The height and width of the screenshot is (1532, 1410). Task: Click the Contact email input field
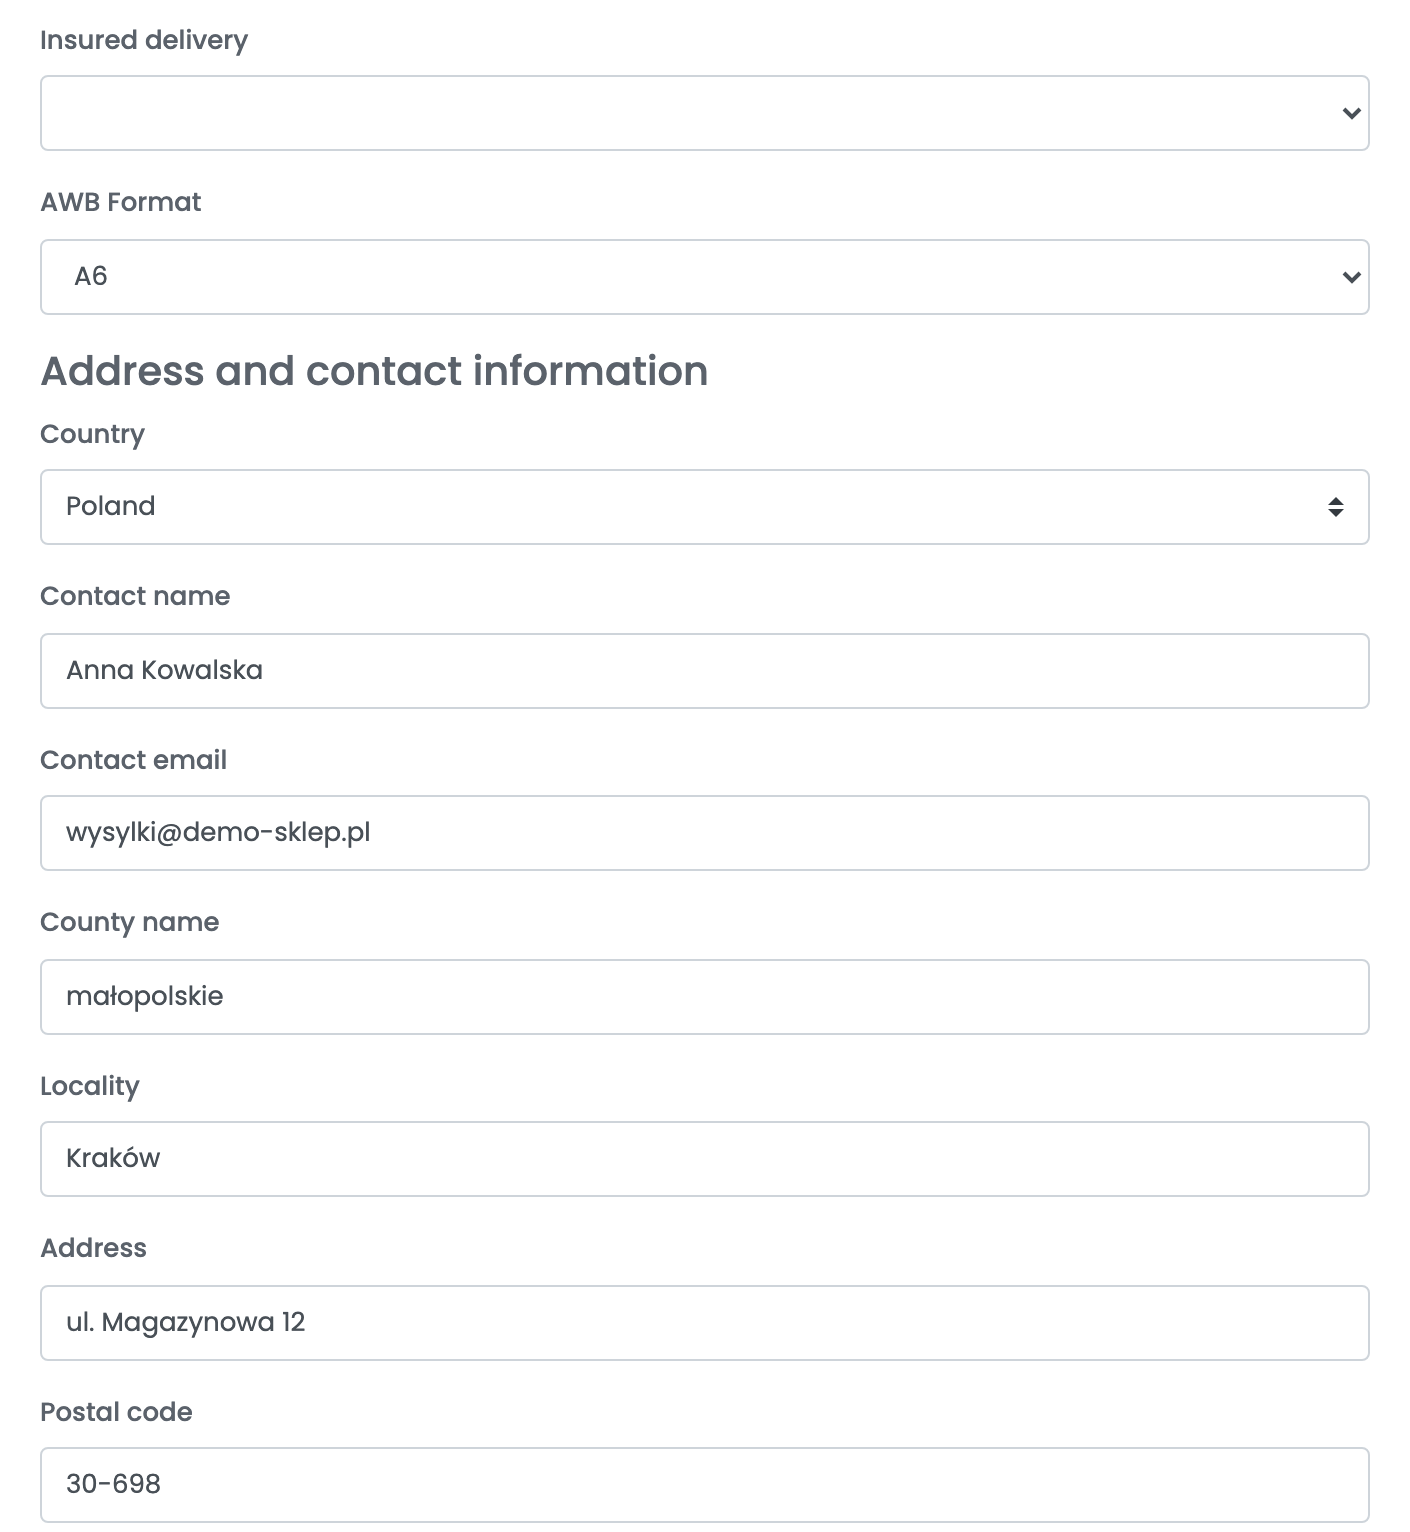704,833
